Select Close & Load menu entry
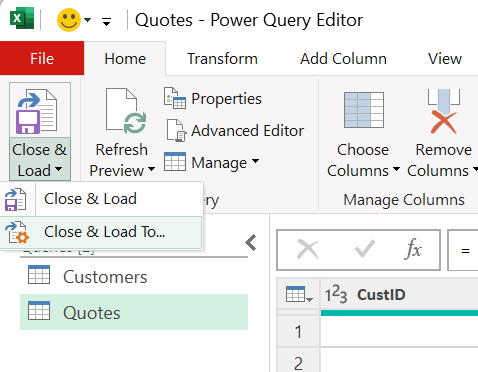The image size is (478, 372). coord(101,199)
